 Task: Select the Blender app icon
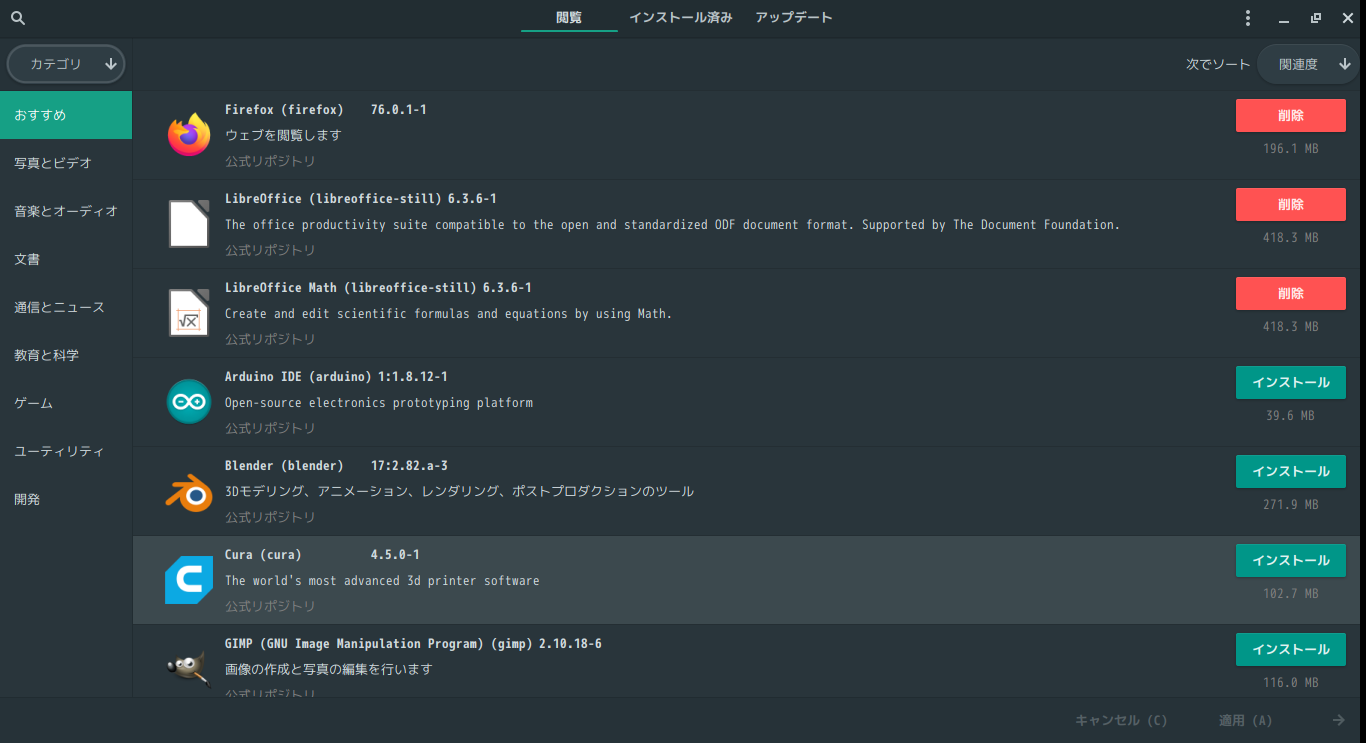pos(189,491)
